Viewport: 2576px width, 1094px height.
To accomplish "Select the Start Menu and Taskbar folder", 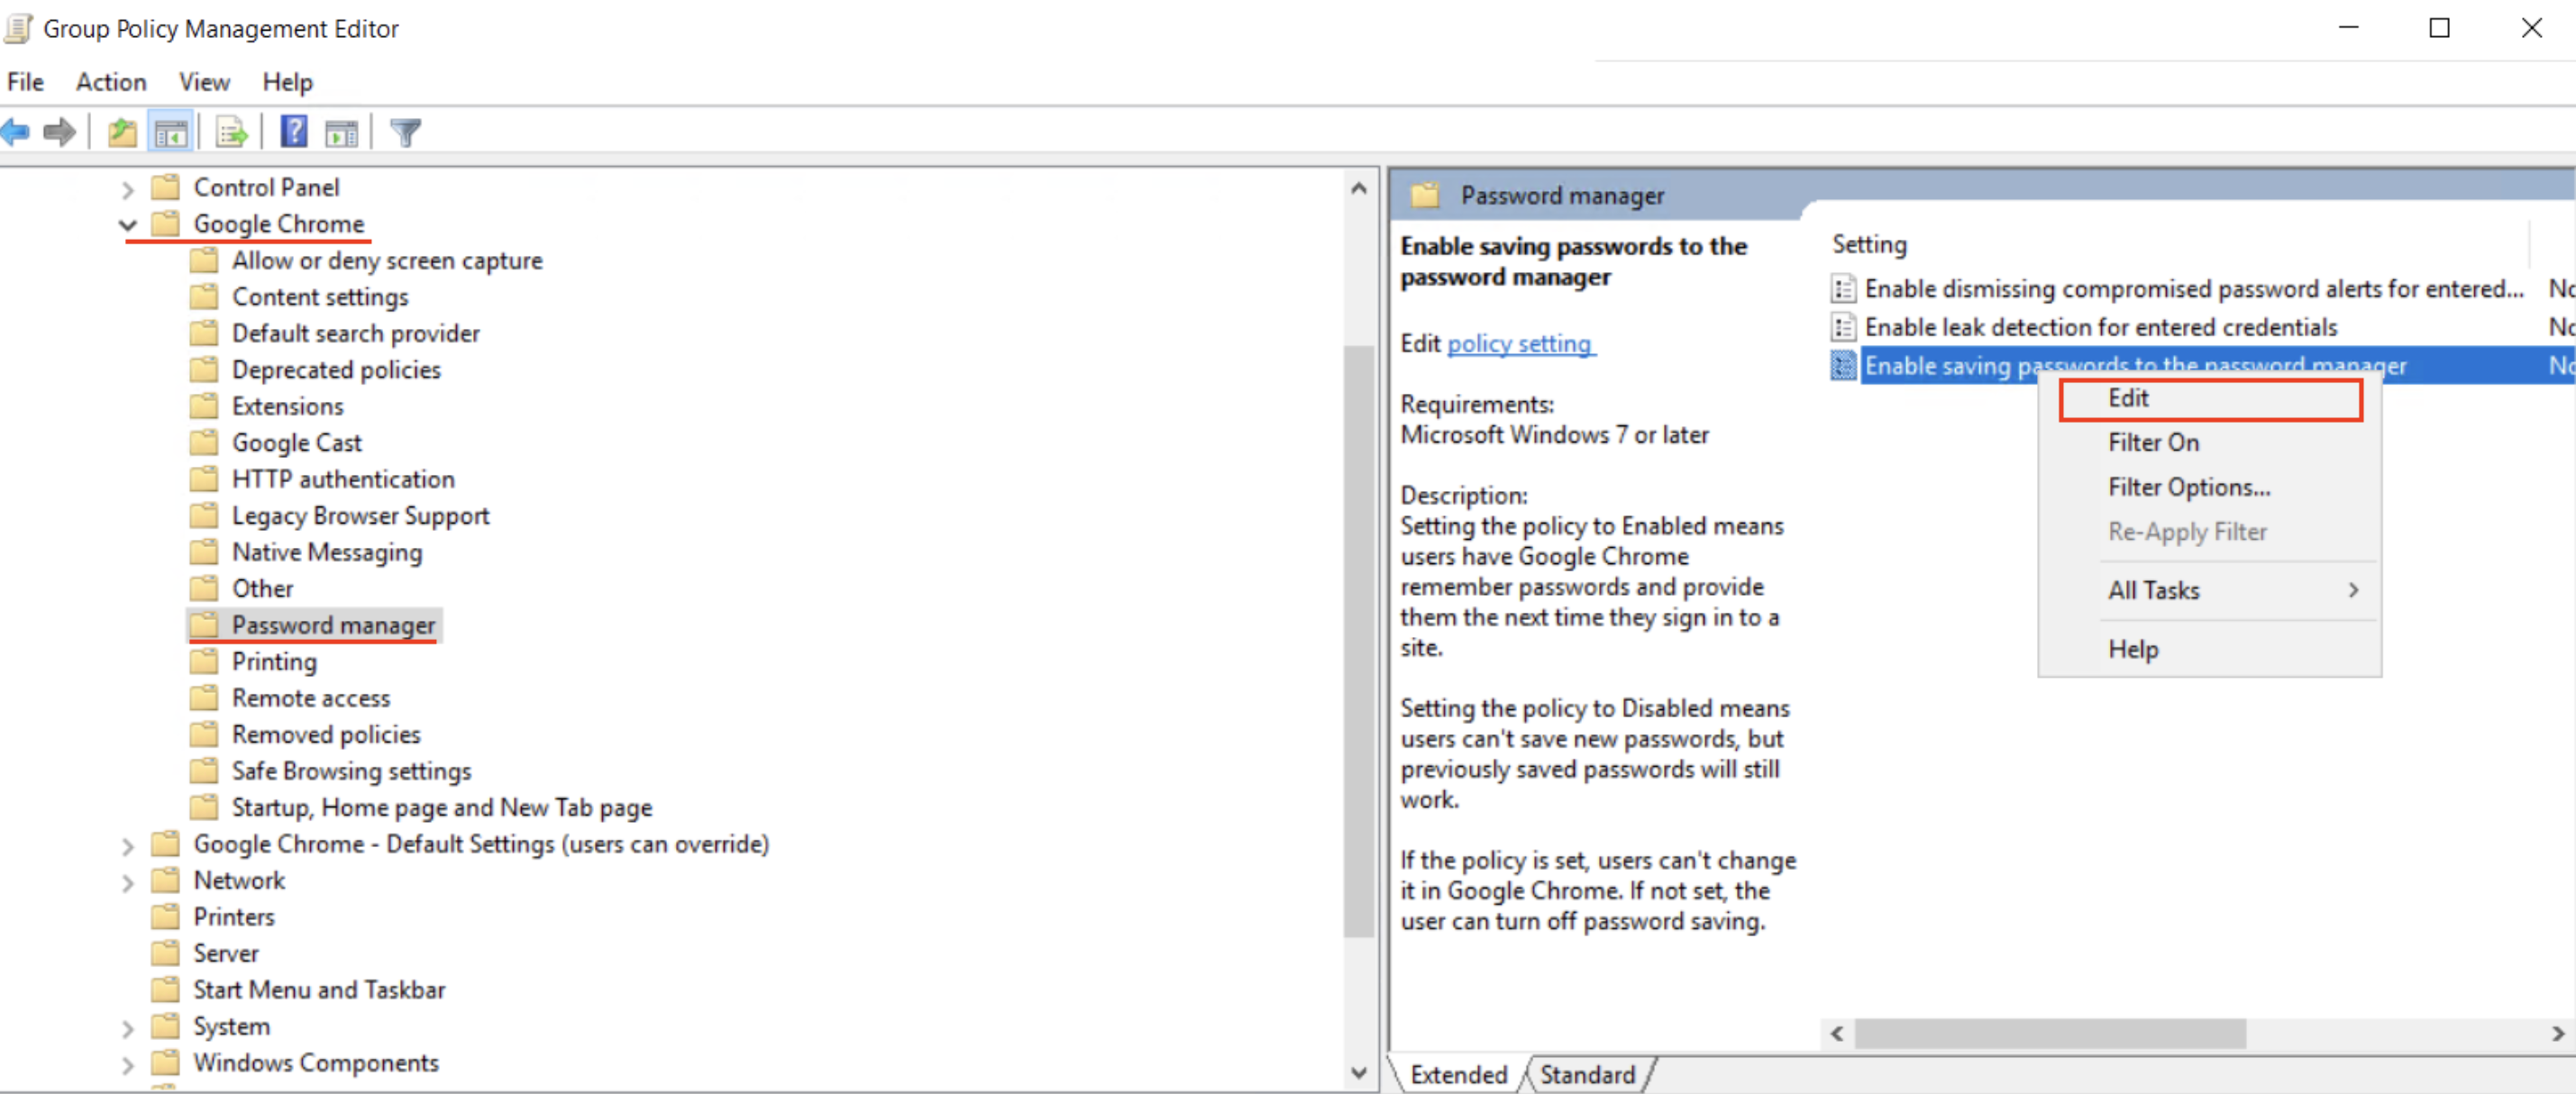I will point(319,990).
